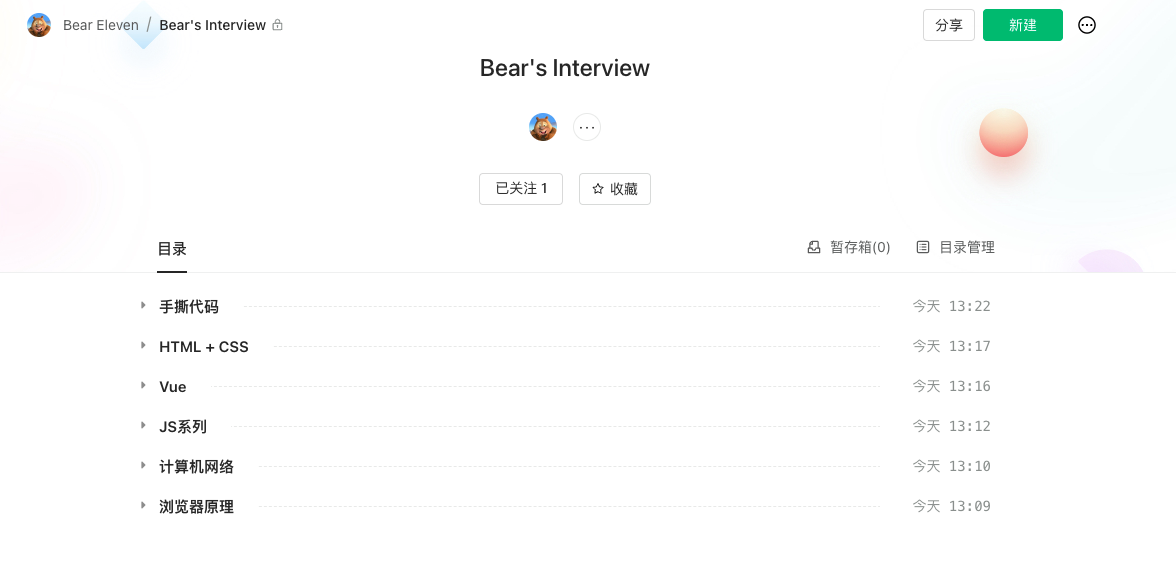Click the star 收藏 favorite button
The height and width of the screenshot is (564, 1176).
pyautogui.click(x=615, y=189)
